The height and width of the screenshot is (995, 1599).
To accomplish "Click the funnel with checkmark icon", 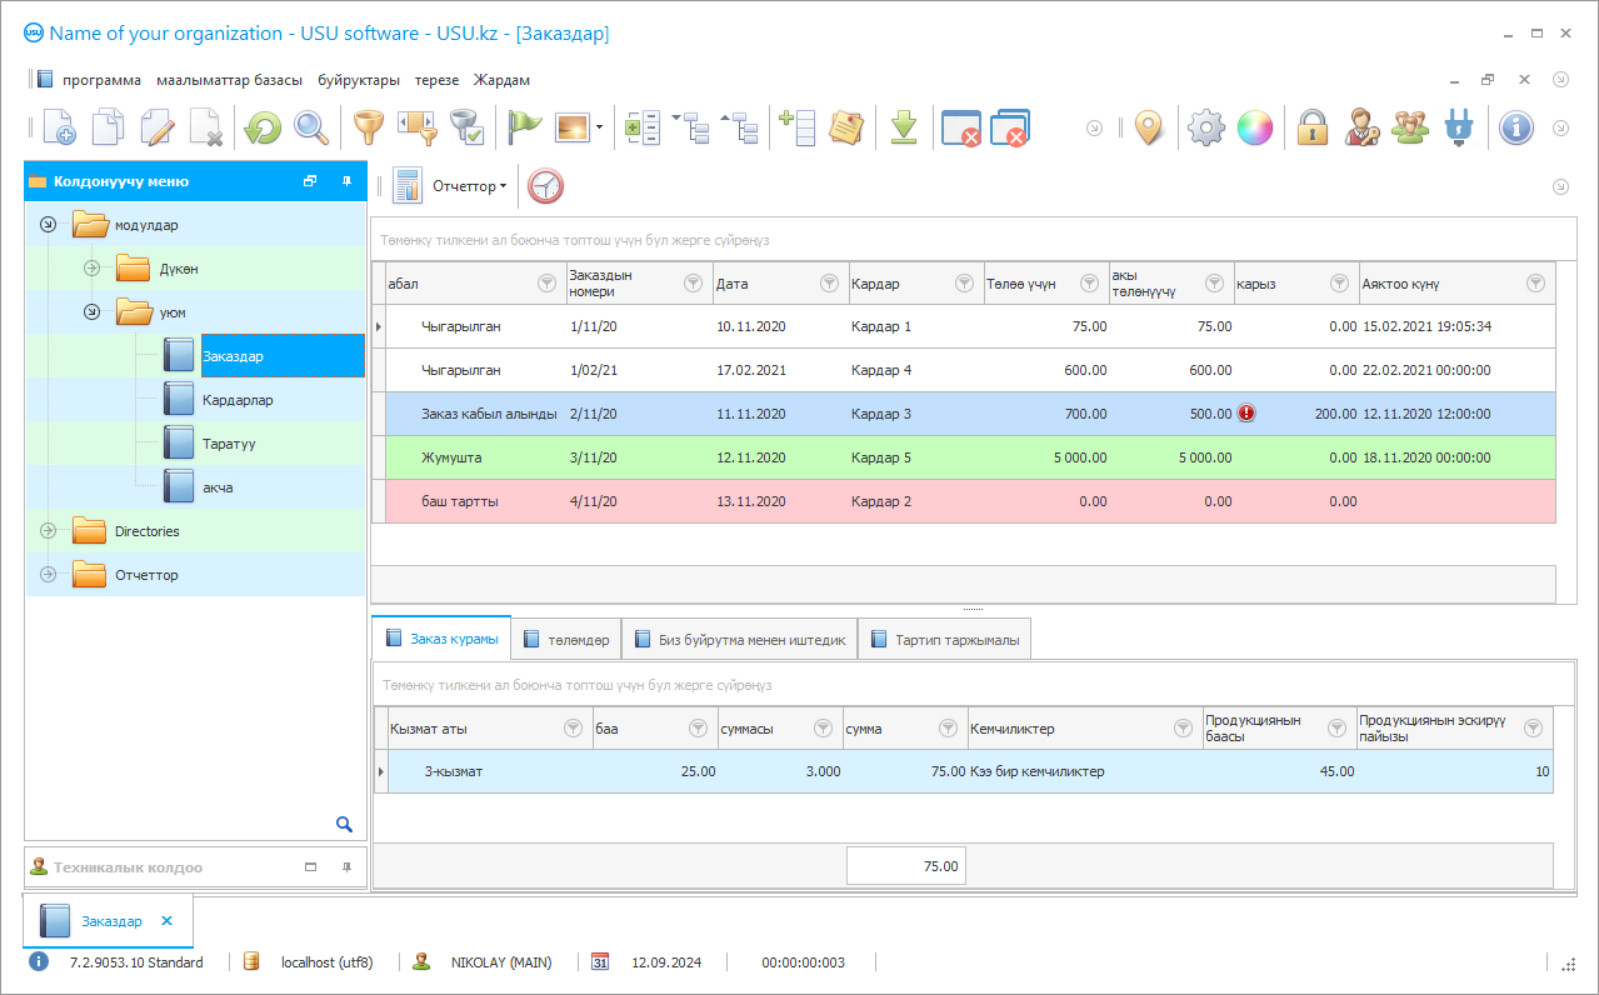I will point(466,128).
